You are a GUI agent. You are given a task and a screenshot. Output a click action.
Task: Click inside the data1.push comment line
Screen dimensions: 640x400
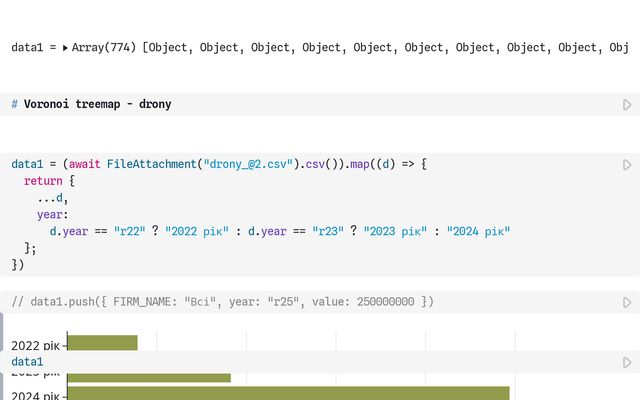[x=222, y=302]
